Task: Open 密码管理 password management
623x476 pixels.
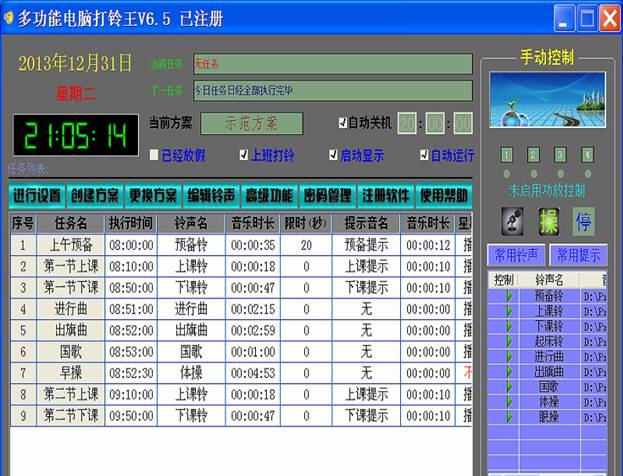Action: [327, 196]
